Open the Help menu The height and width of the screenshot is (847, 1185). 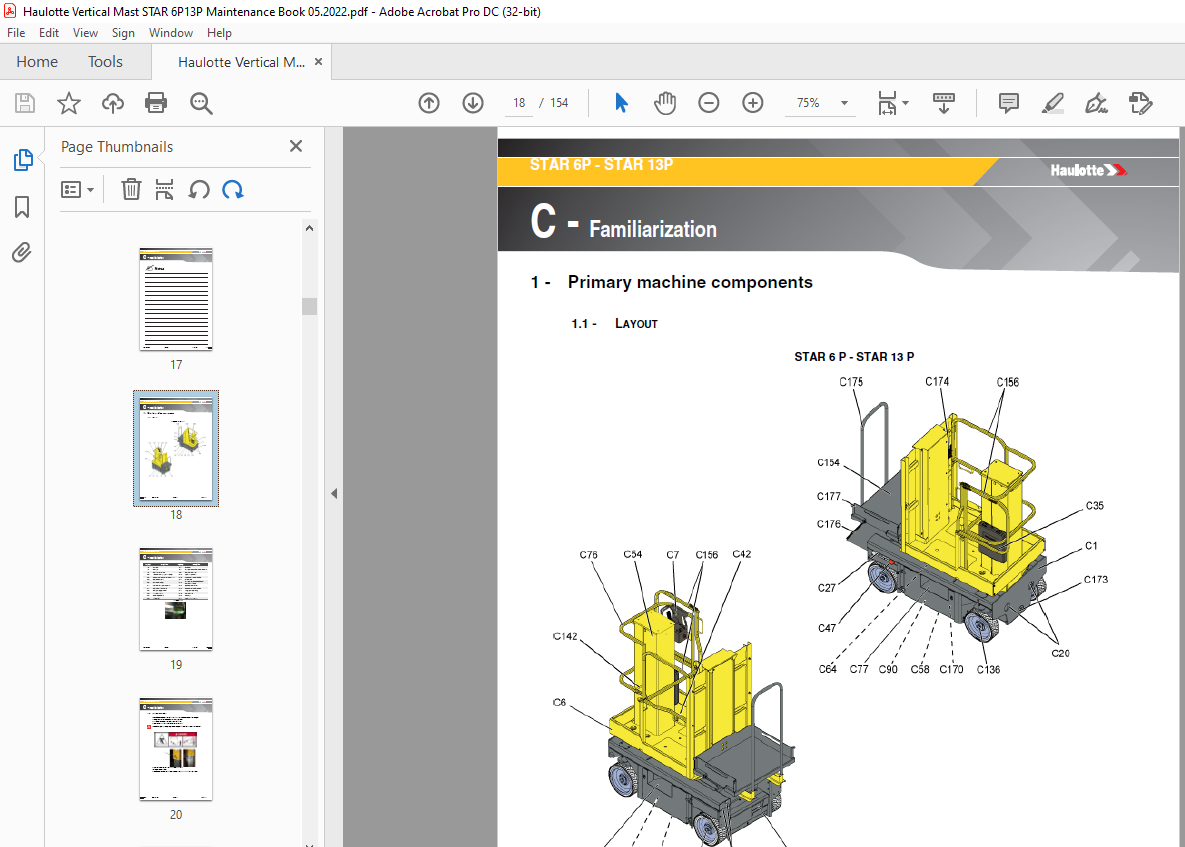coord(219,32)
